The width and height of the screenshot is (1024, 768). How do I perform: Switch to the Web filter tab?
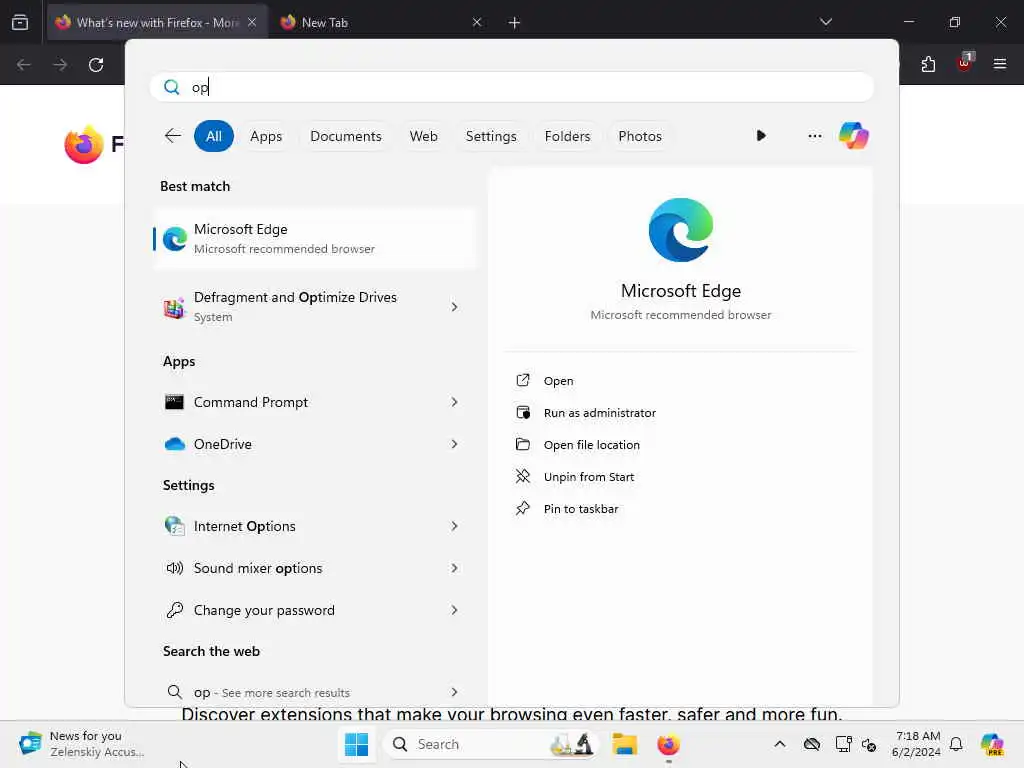pyautogui.click(x=423, y=136)
